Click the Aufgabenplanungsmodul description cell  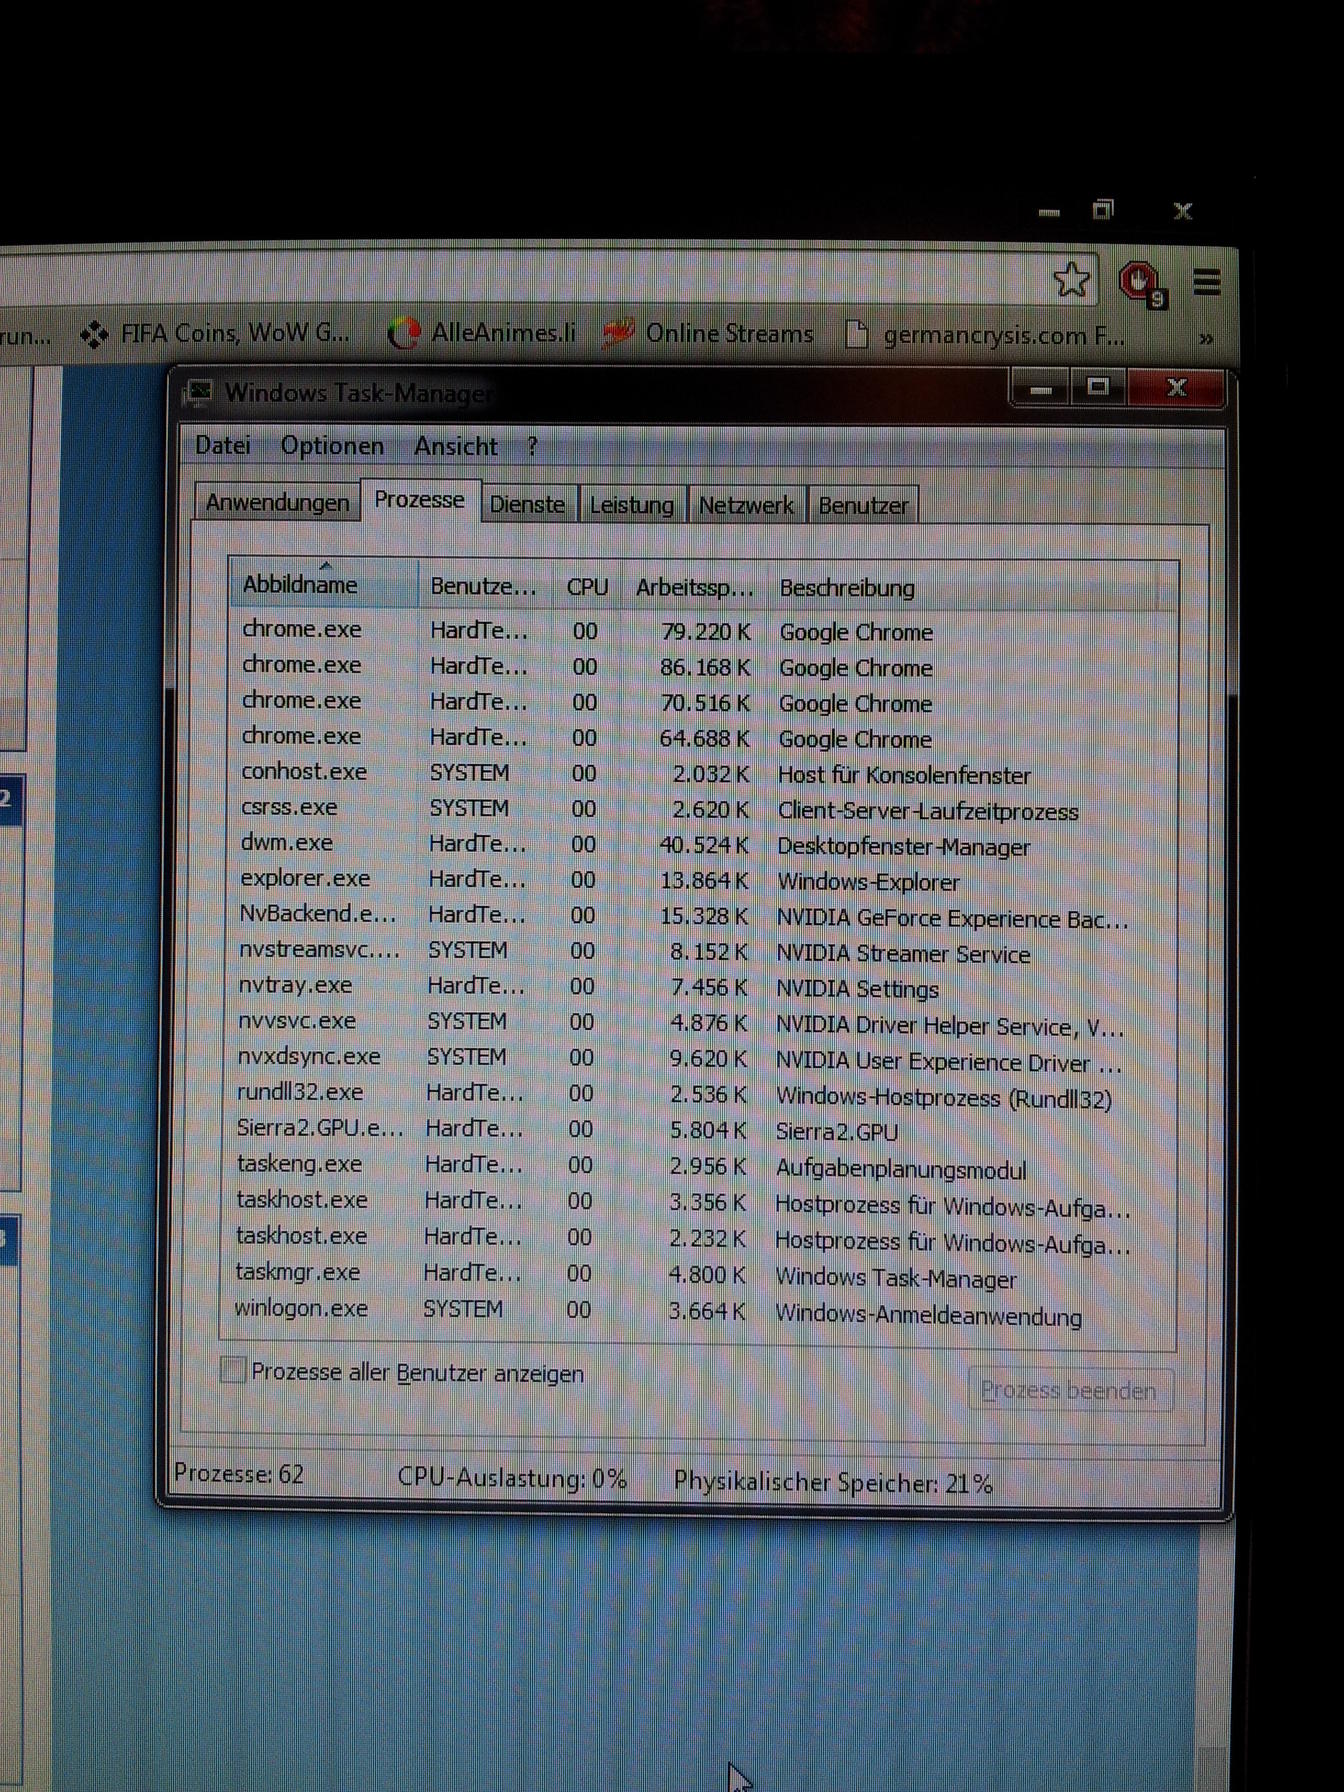pyautogui.click(x=900, y=1170)
